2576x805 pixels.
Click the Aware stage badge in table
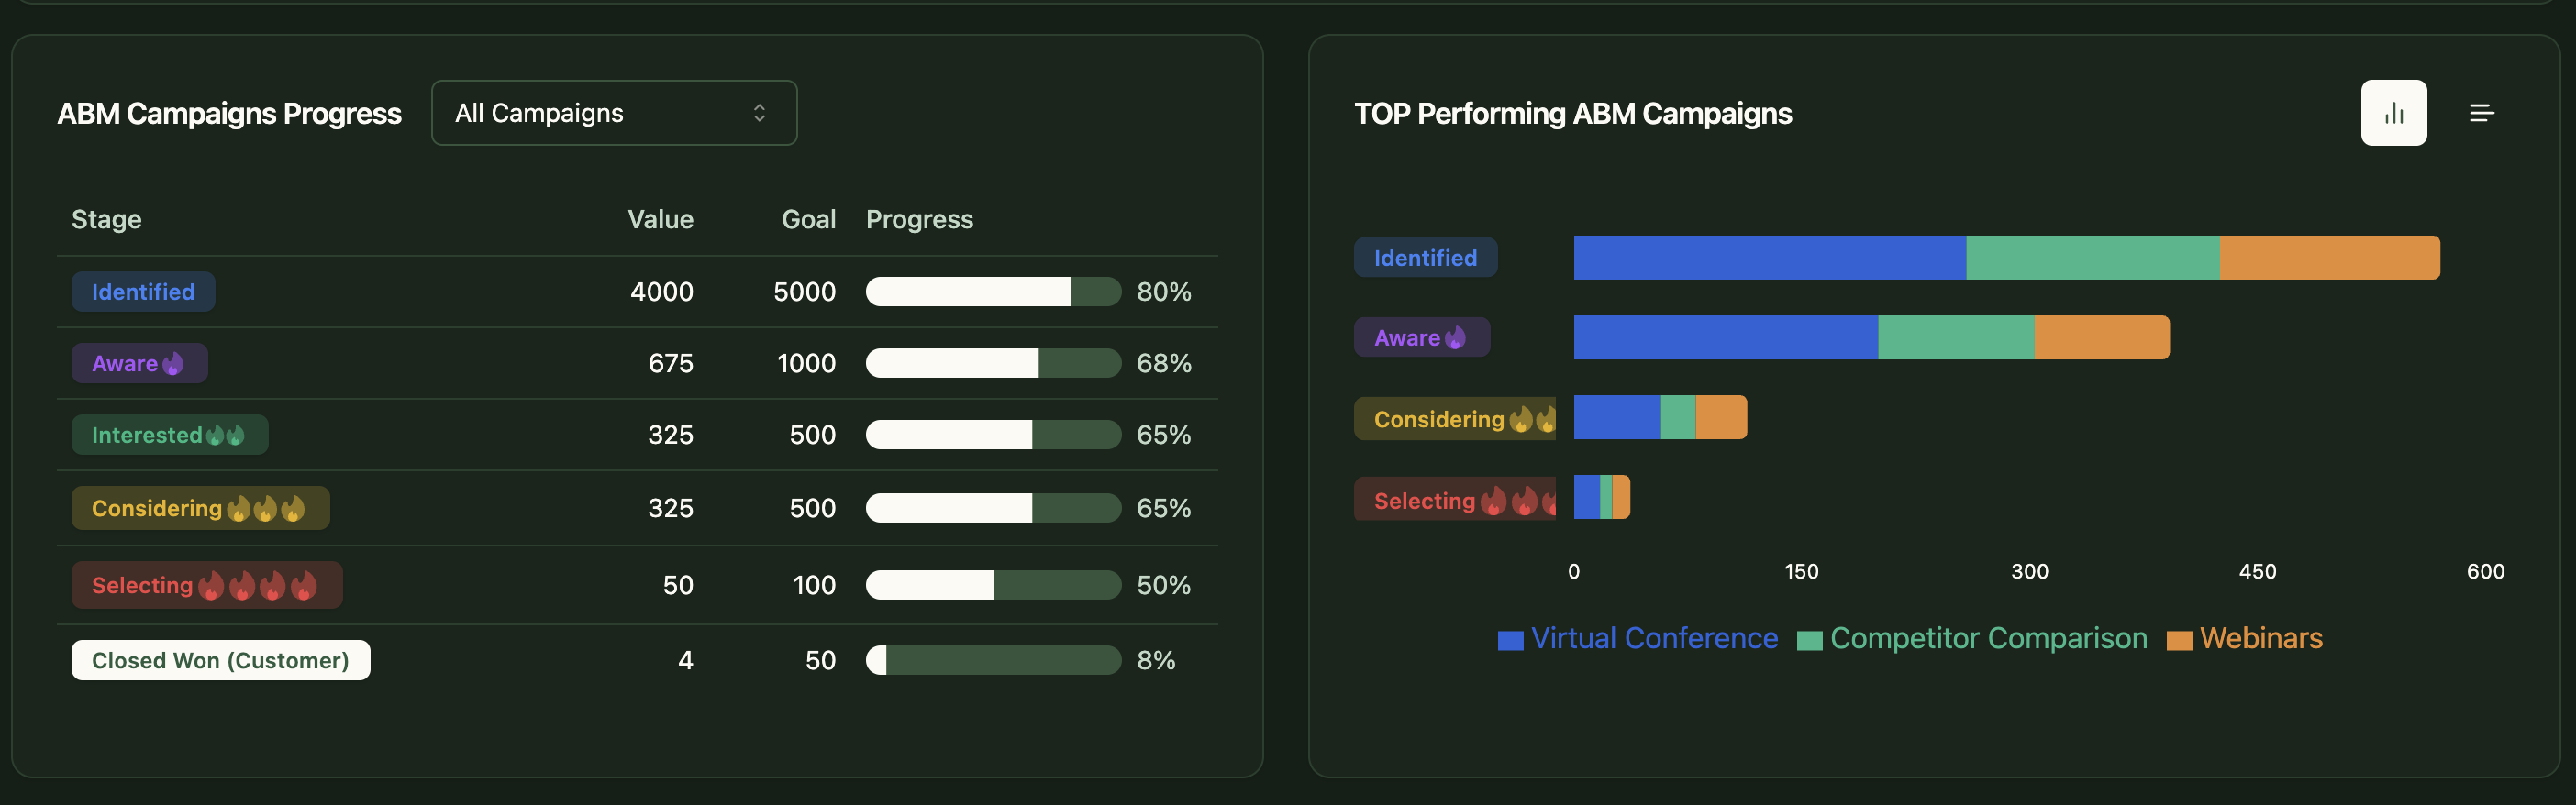click(139, 363)
